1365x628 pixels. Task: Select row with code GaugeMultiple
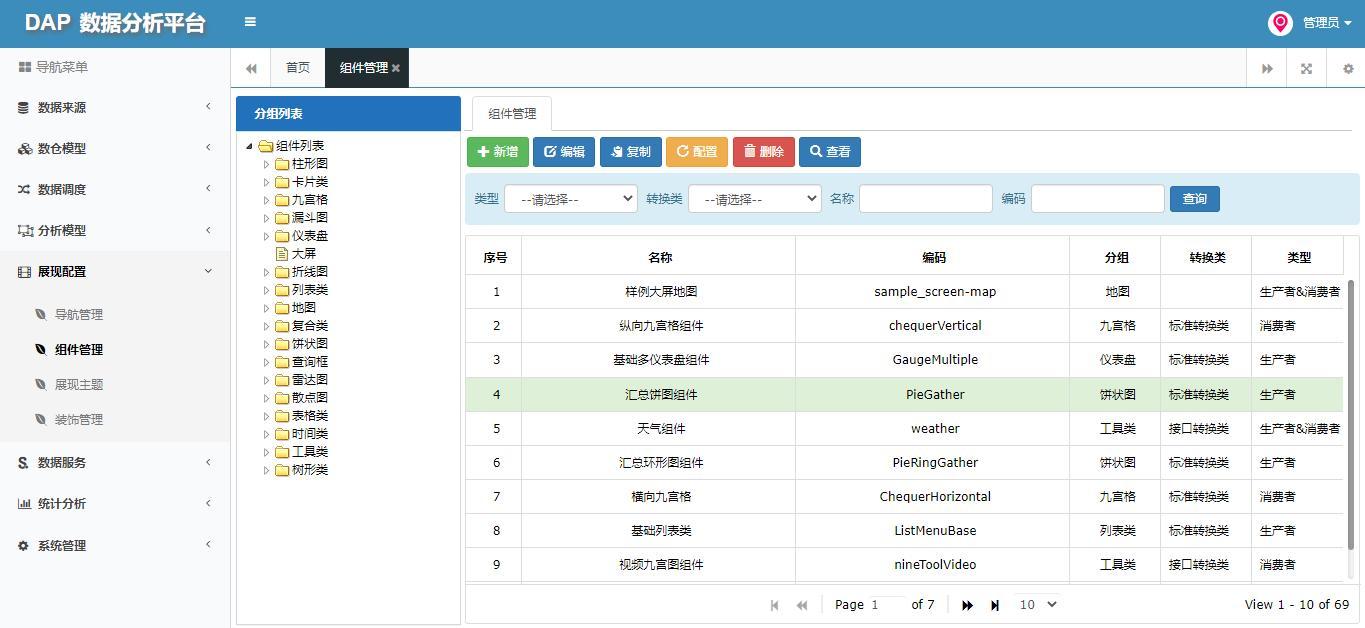(x=904, y=360)
